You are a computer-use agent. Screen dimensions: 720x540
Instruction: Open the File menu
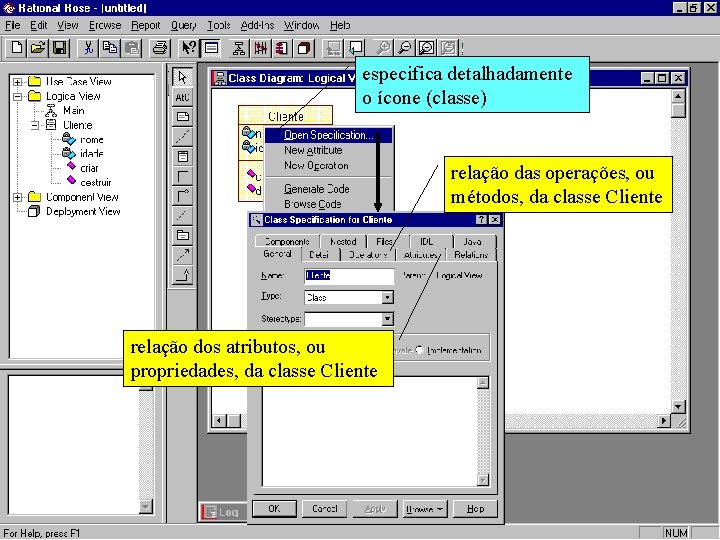click(x=12, y=25)
